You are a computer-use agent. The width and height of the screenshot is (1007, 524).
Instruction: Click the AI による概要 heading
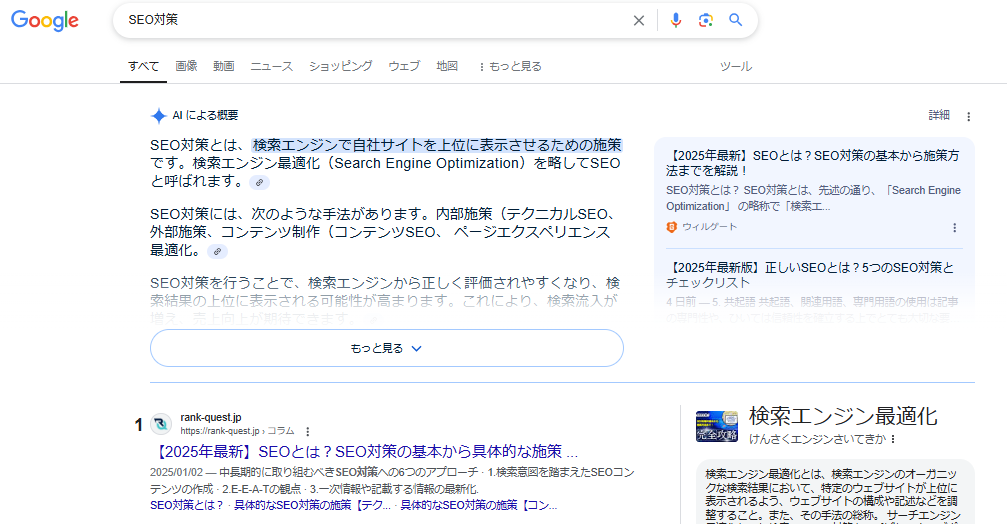[x=205, y=116]
